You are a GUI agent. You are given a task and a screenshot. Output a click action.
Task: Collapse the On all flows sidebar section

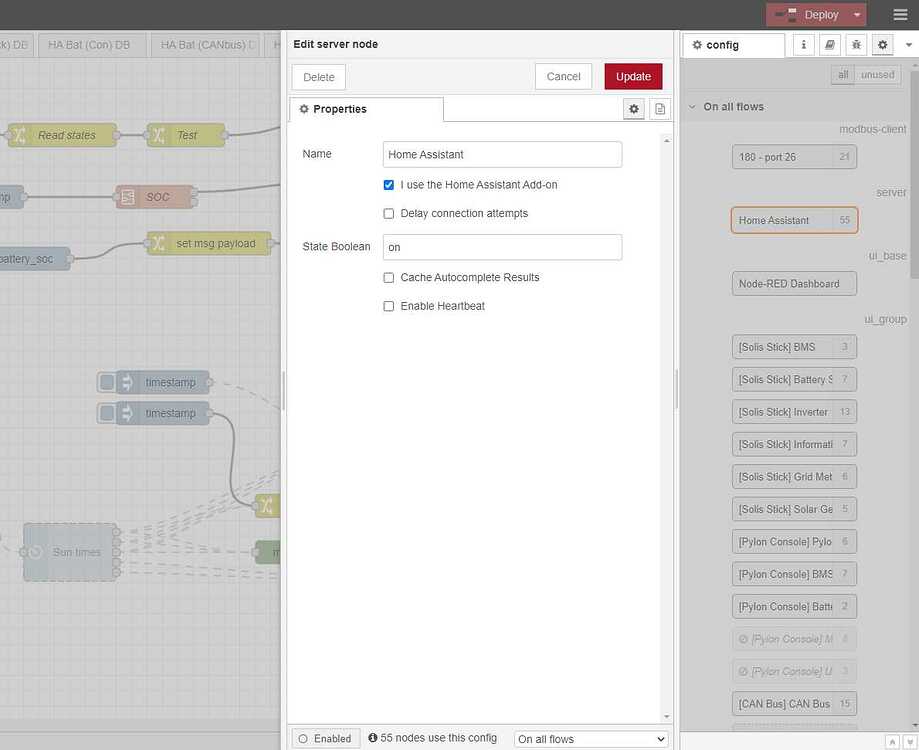coord(692,107)
